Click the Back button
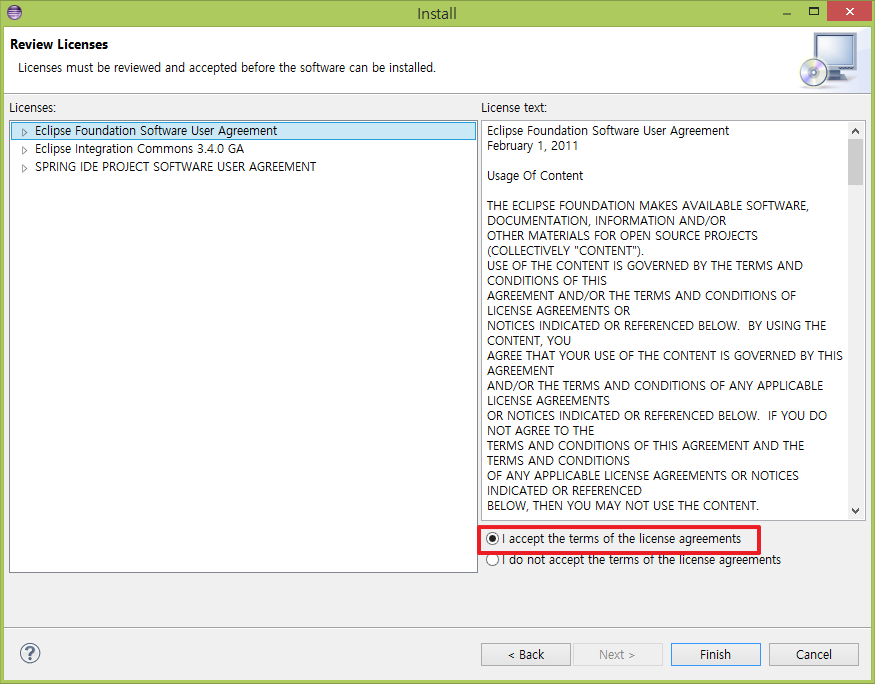875x684 pixels. click(x=526, y=654)
